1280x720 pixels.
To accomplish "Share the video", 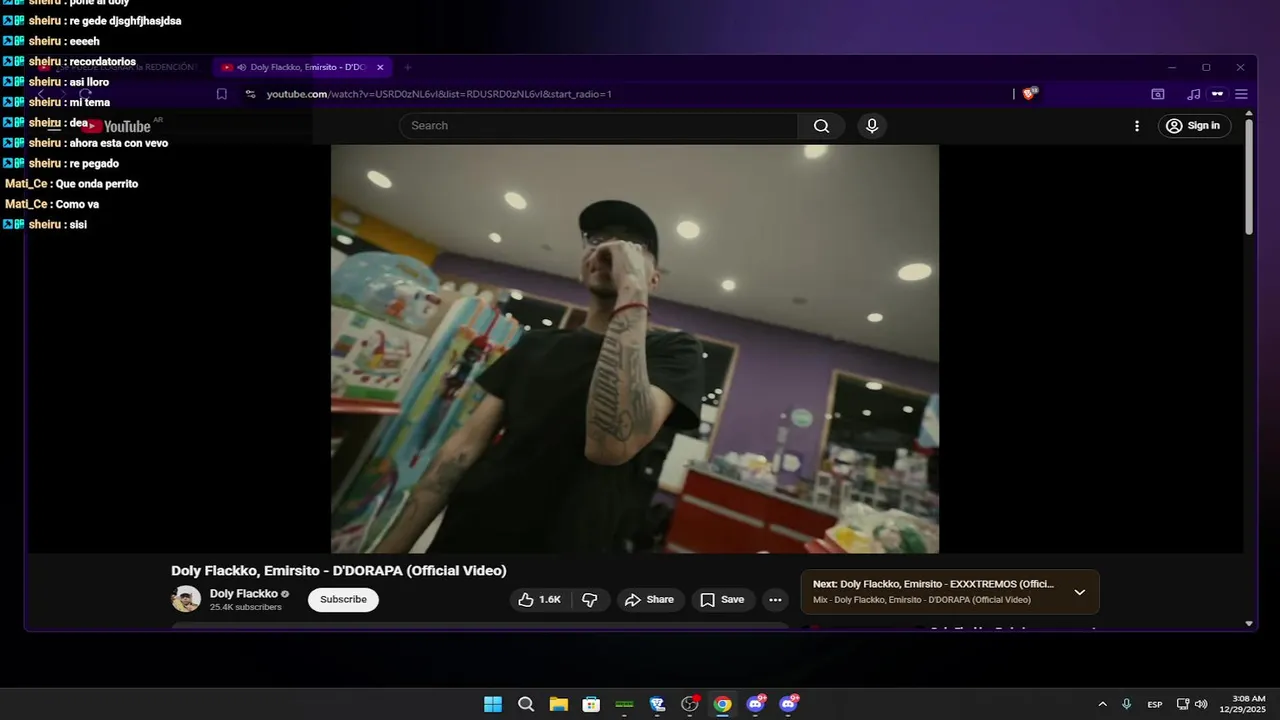I will point(649,600).
